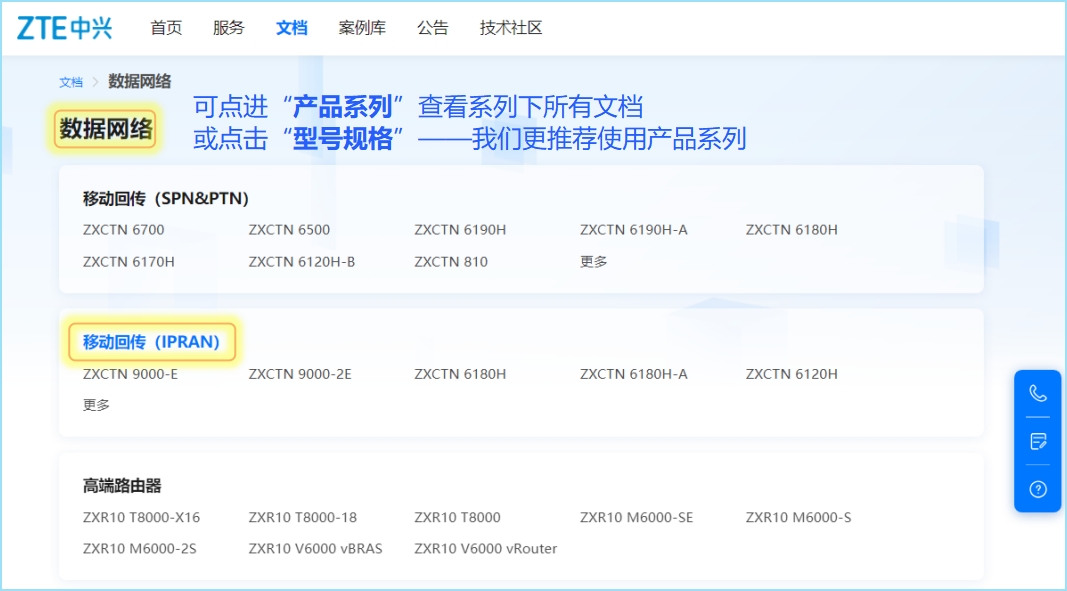
Task: Click the ZTE中兴 logo
Action: [x=65, y=28]
